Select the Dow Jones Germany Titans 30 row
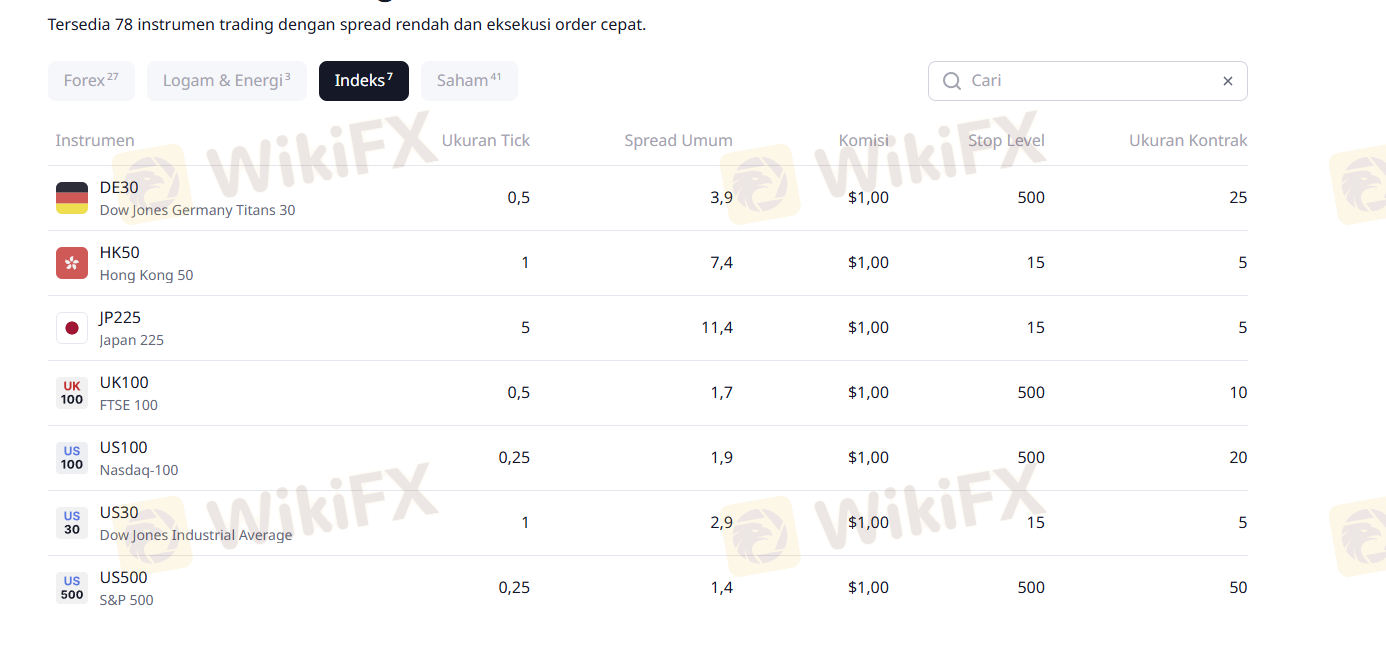The image size is (1386, 661). [x=197, y=210]
